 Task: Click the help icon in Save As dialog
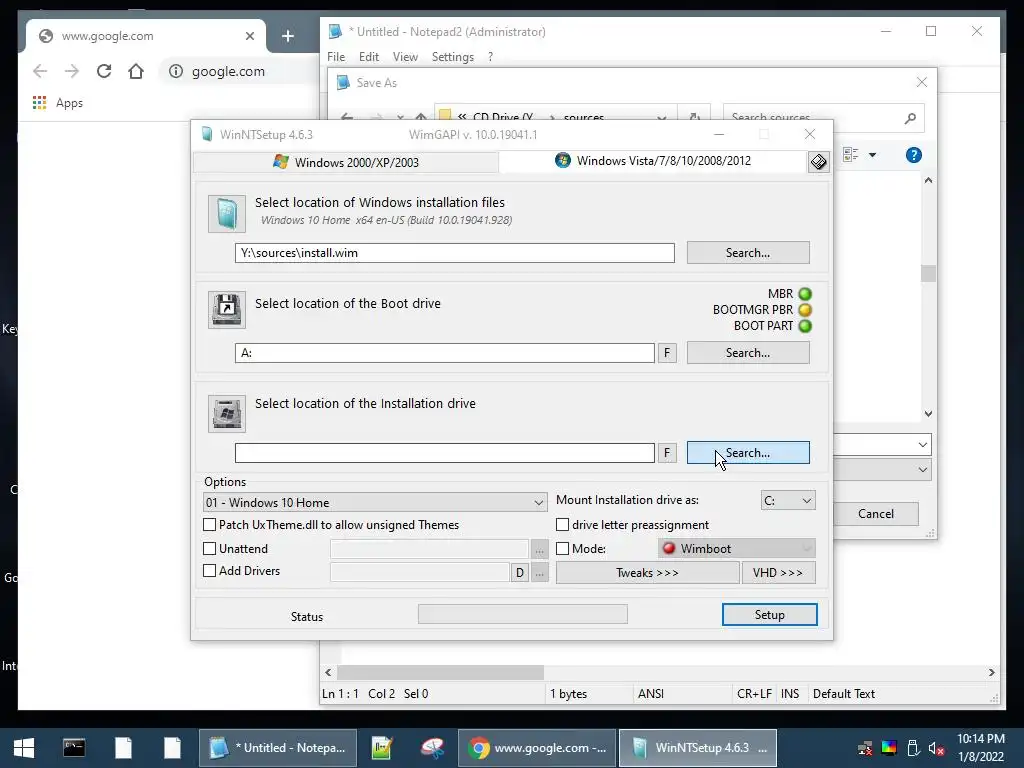914,155
